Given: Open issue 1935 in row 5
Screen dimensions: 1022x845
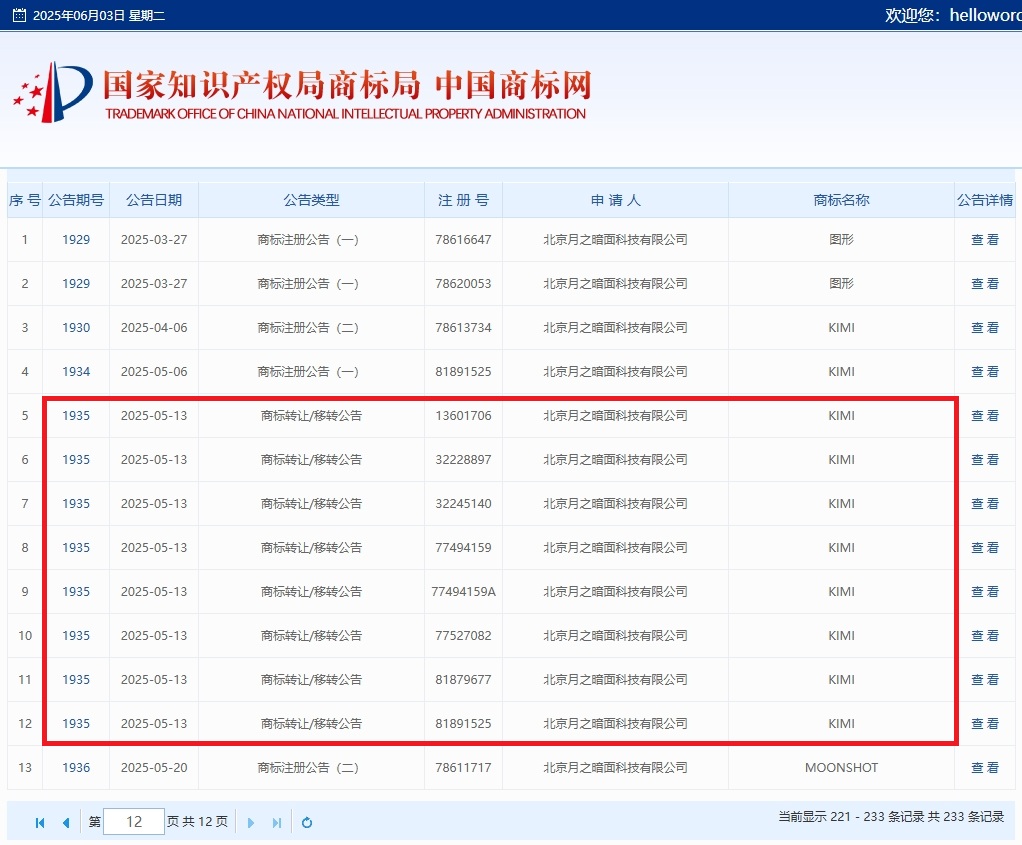Looking at the screenshot, I should pyautogui.click(x=76, y=415).
